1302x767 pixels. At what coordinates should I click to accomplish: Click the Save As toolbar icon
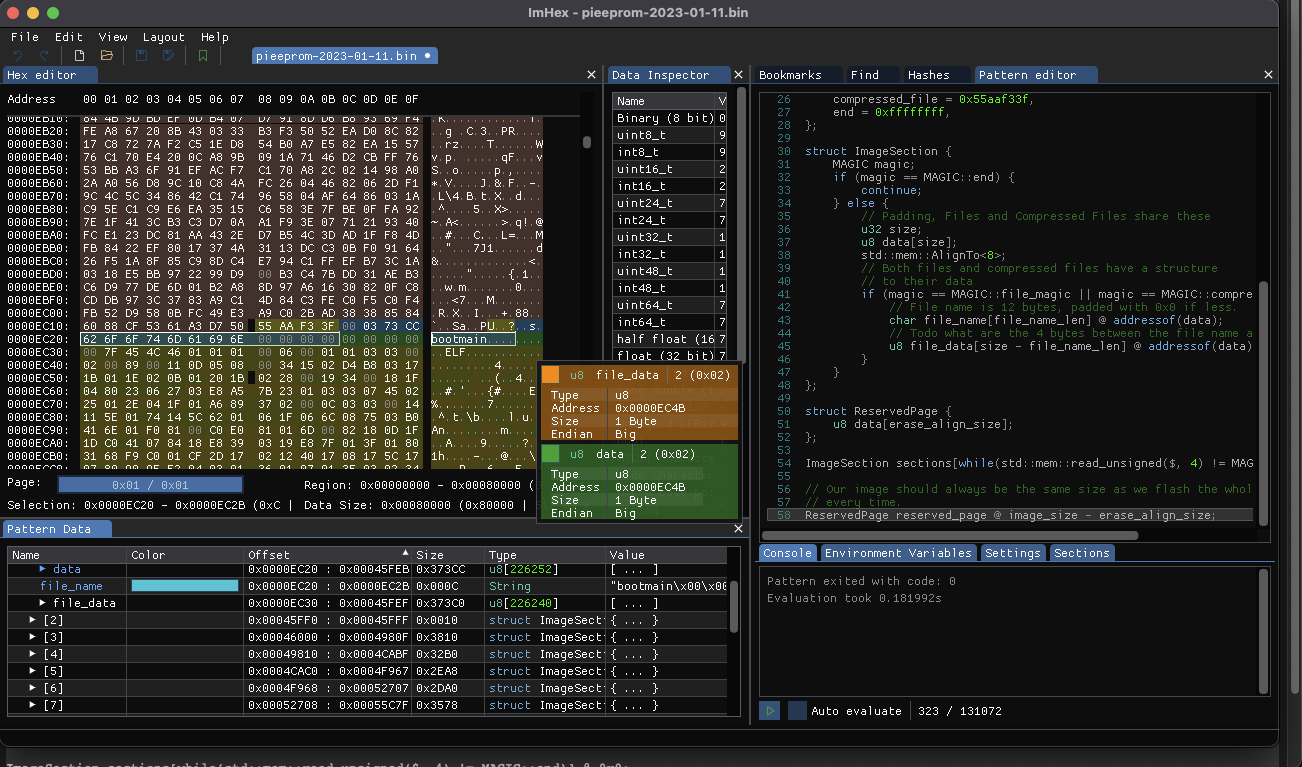coord(169,56)
